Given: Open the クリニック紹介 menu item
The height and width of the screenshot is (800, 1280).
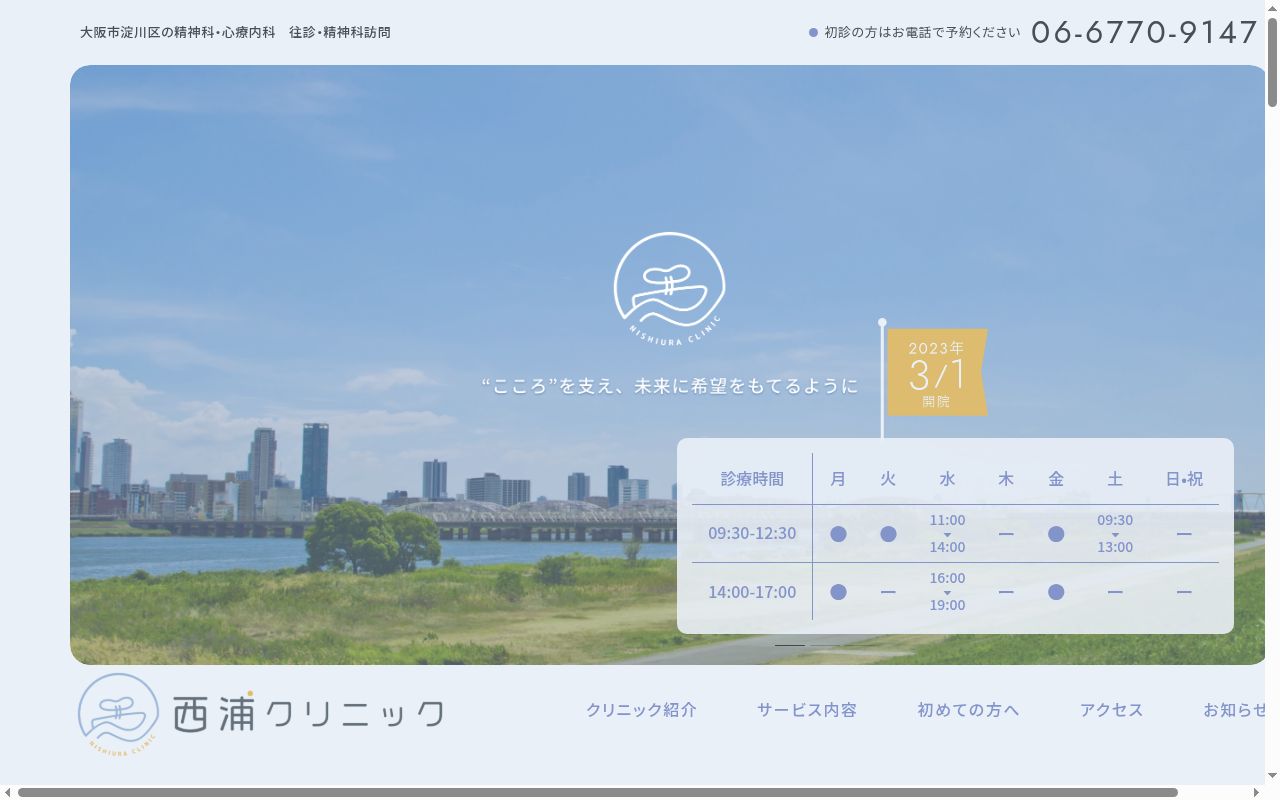Looking at the screenshot, I should [641, 710].
